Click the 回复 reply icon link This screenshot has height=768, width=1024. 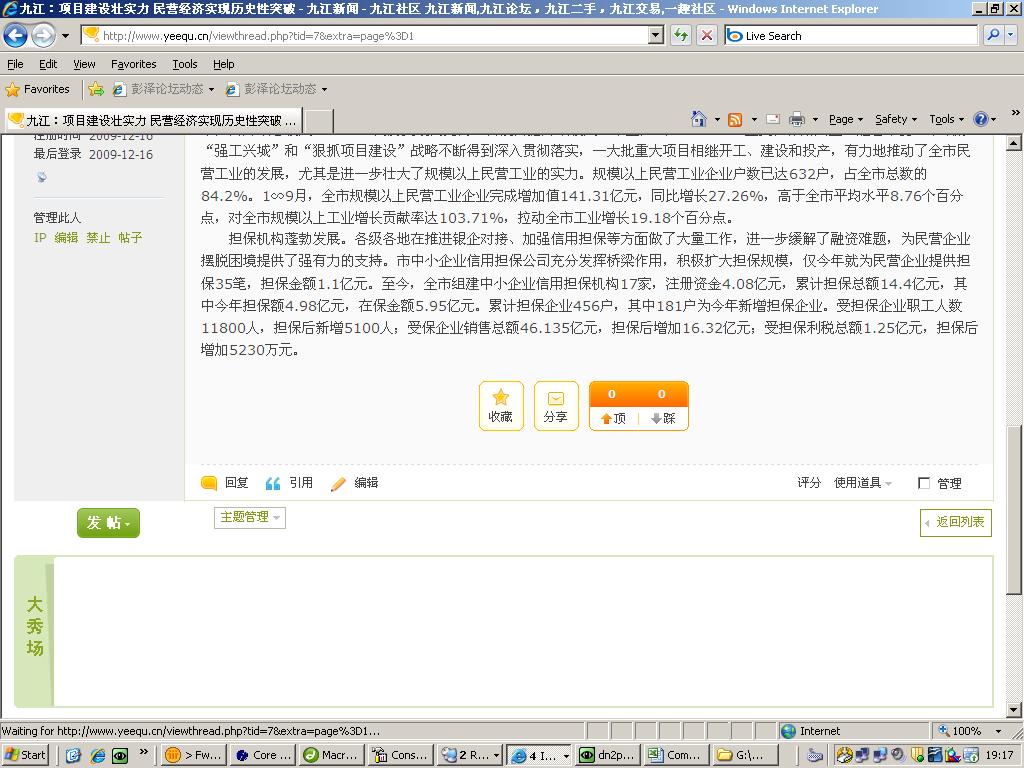click(225, 483)
